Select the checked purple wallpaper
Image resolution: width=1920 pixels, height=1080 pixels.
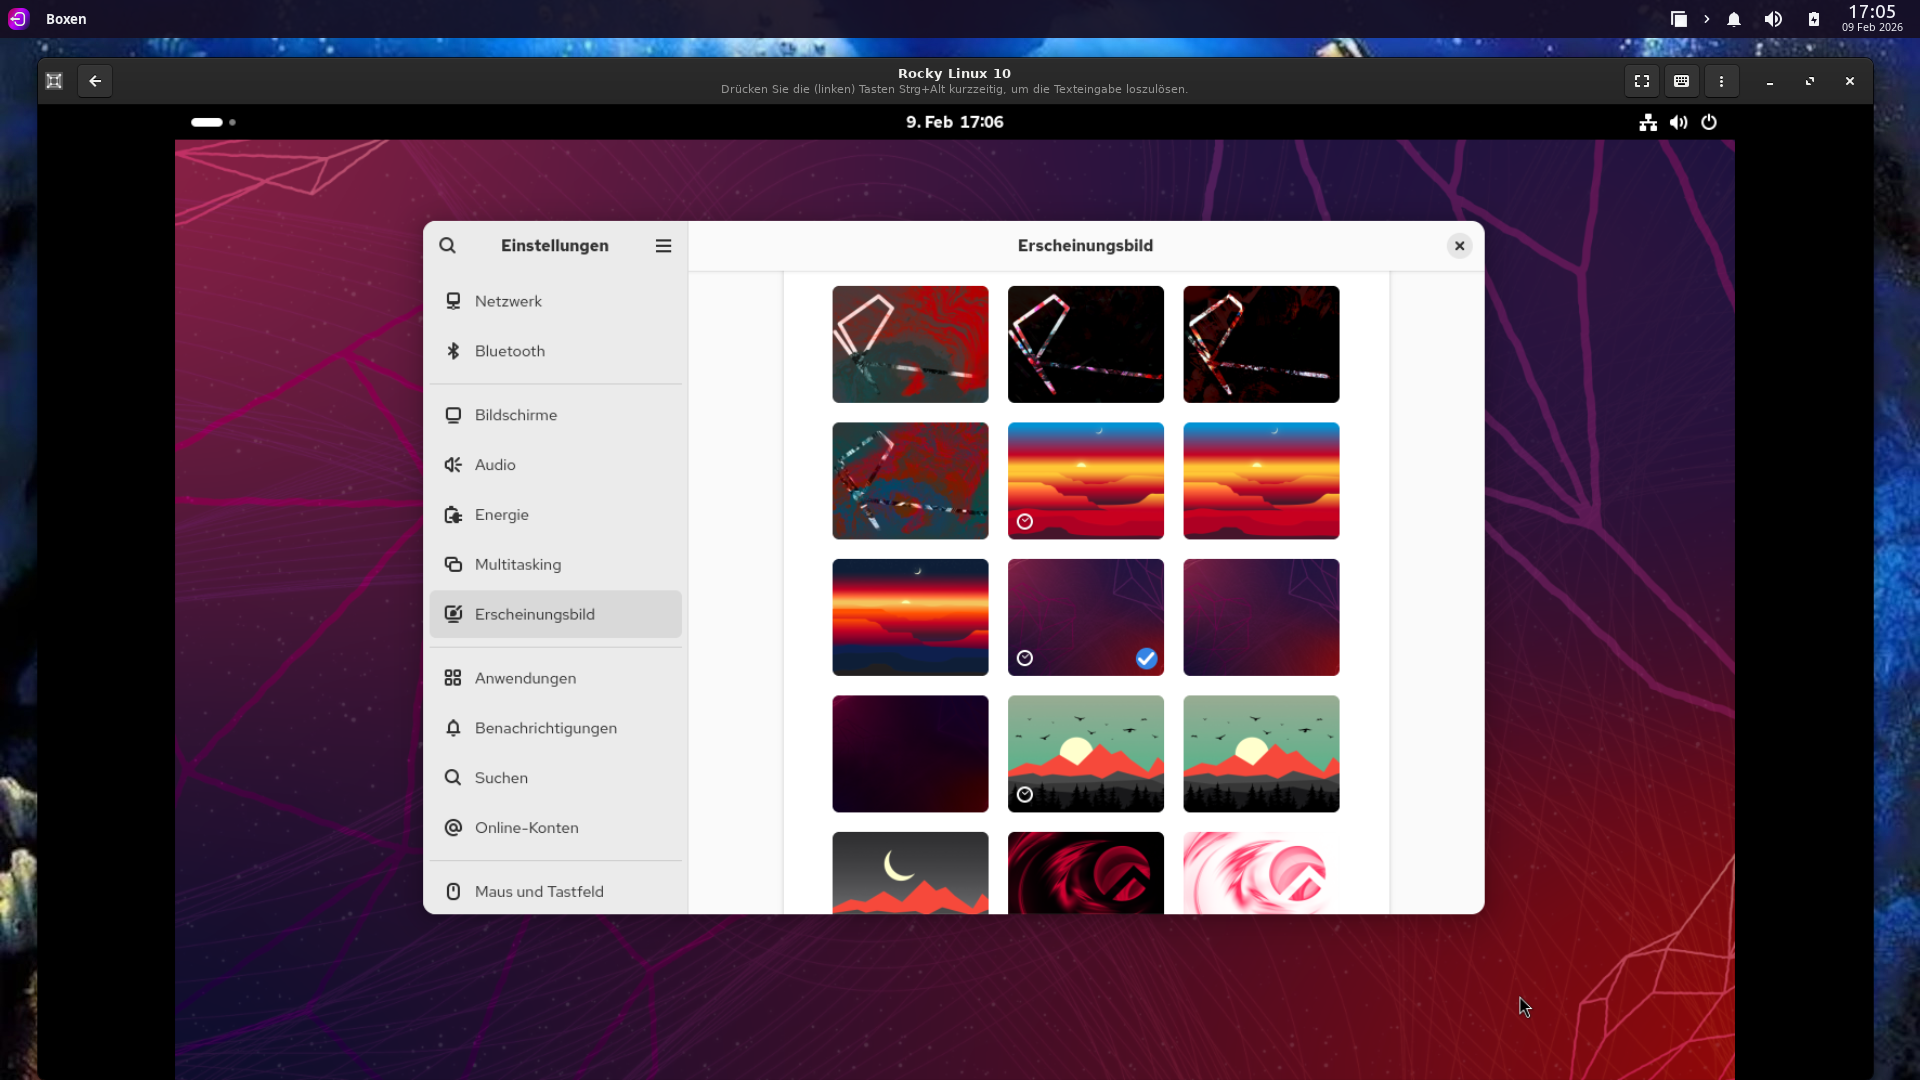click(1085, 617)
